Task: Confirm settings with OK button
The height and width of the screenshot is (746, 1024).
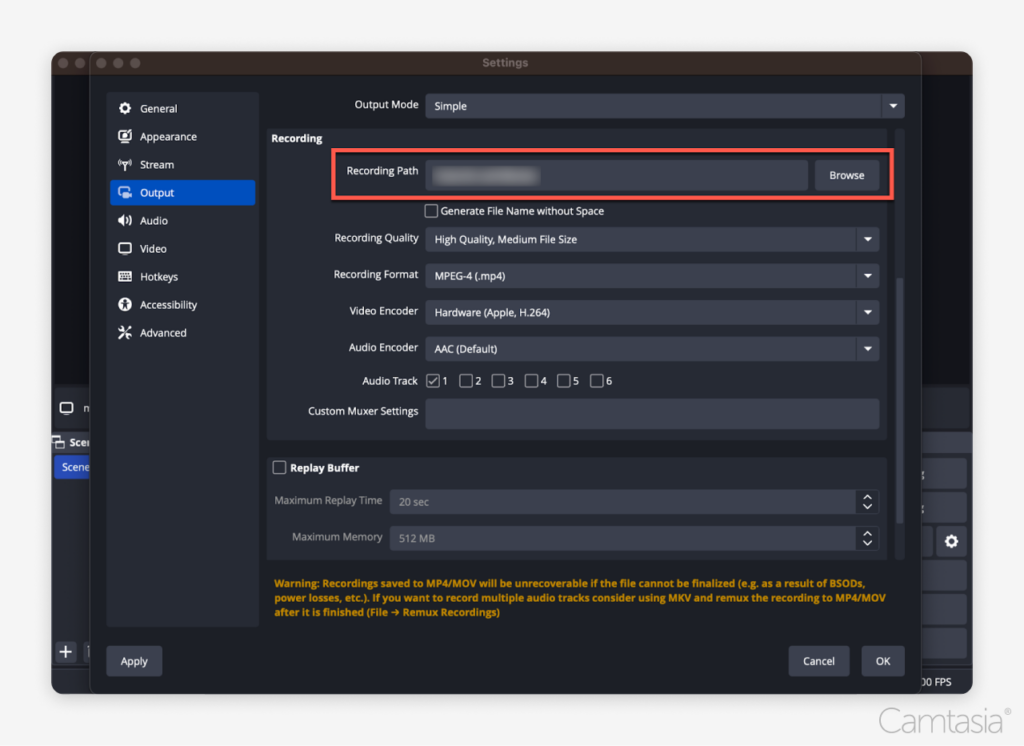Action: point(882,661)
